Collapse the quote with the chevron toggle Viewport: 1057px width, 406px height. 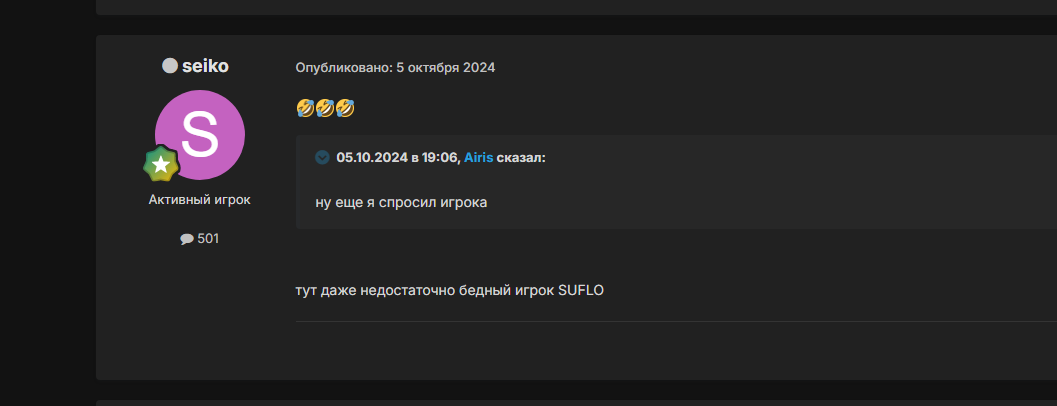(x=322, y=158)
